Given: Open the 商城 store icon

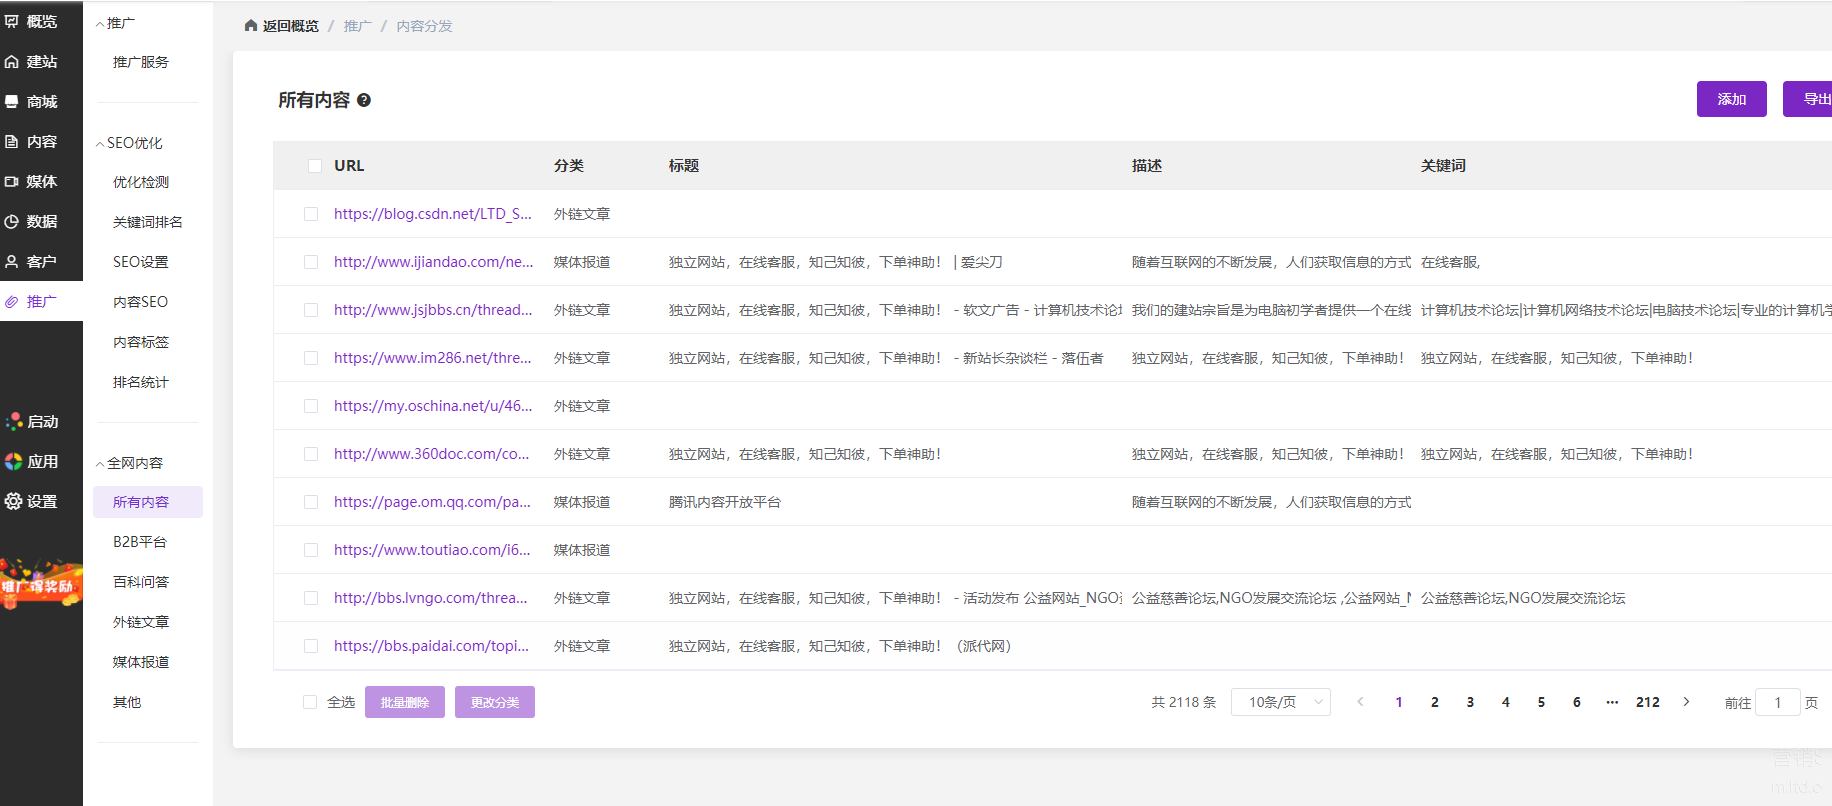Looking at the screenshot, I should (x=12, y=102).
